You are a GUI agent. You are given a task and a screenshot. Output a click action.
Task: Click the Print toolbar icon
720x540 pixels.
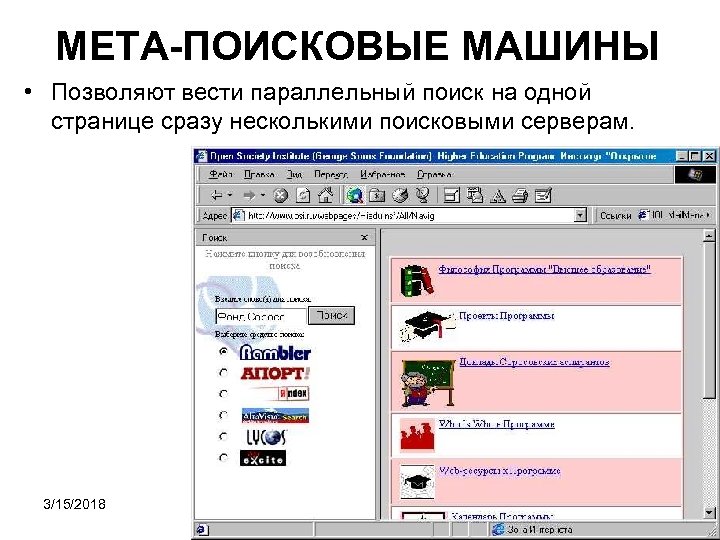520,196
